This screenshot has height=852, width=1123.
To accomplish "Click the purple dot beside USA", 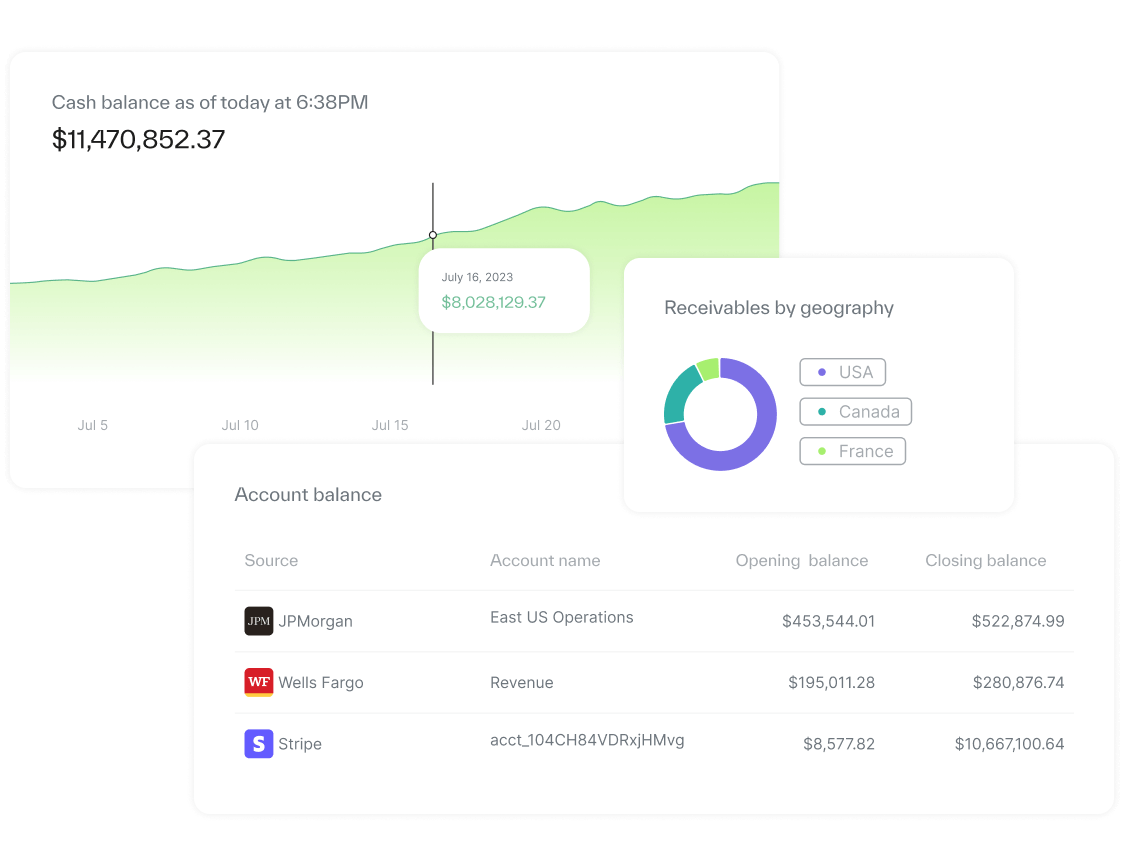I will (x=822, y=372).
